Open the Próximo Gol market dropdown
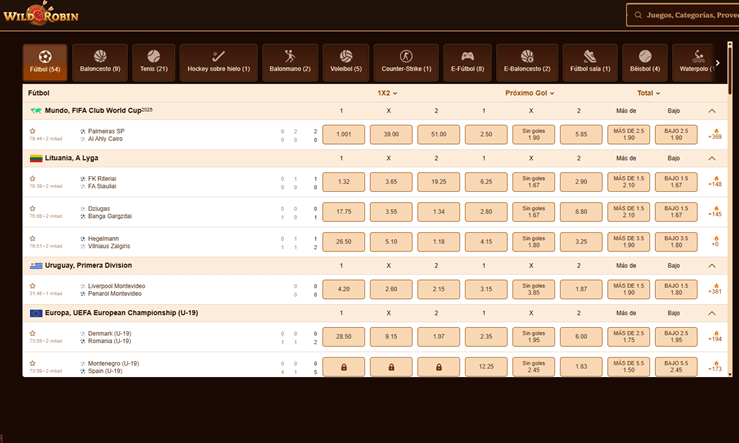 tap(530, 92)
